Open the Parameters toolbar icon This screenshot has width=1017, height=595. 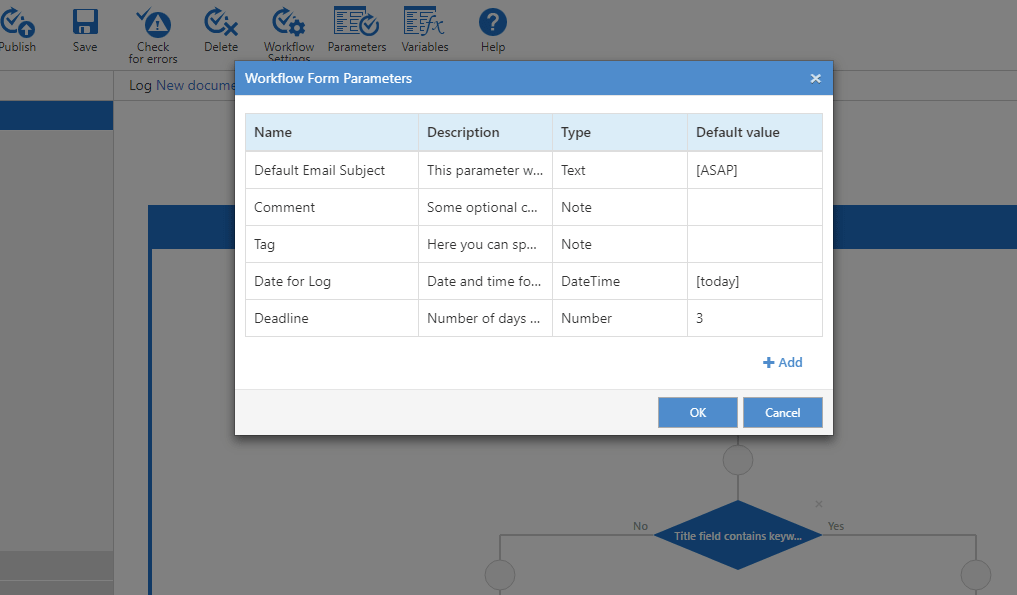[x=356, y=21]
